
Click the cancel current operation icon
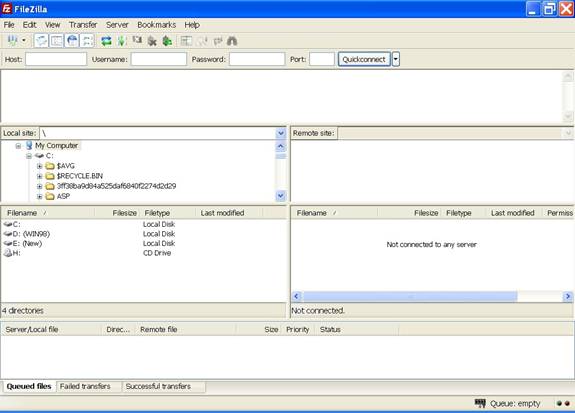(137, 41)
